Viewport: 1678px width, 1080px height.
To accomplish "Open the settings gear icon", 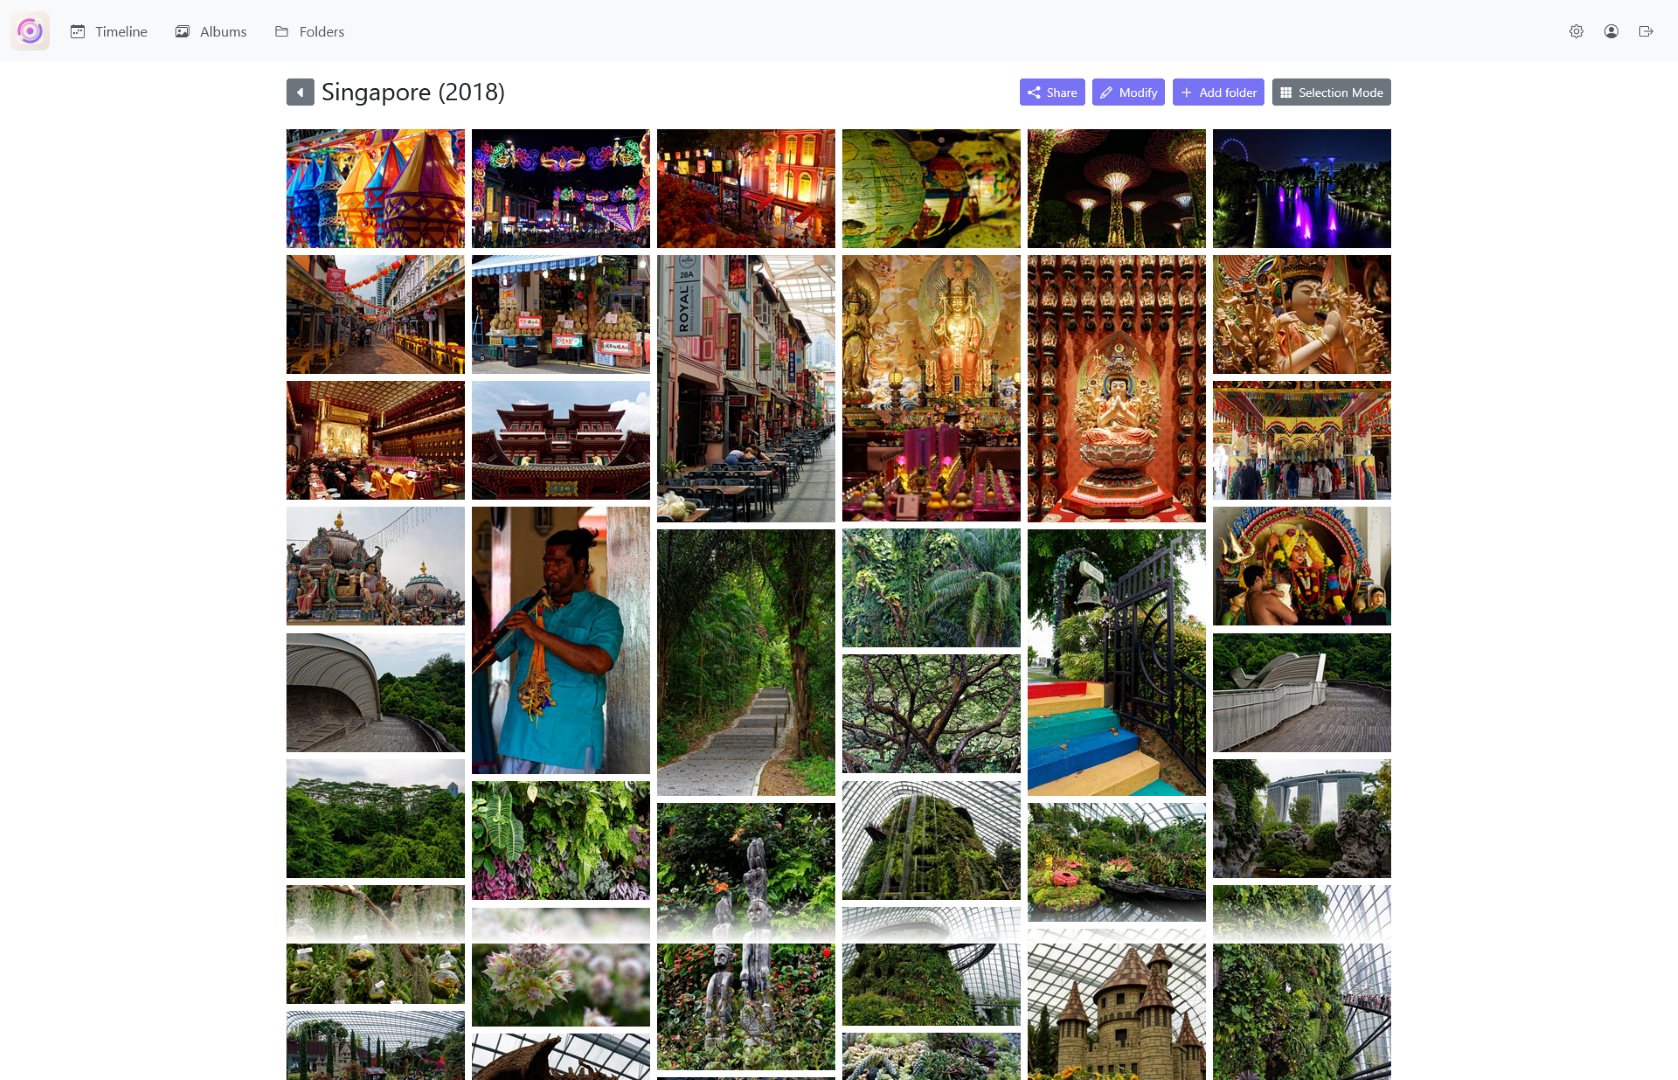I will 1576,31.
